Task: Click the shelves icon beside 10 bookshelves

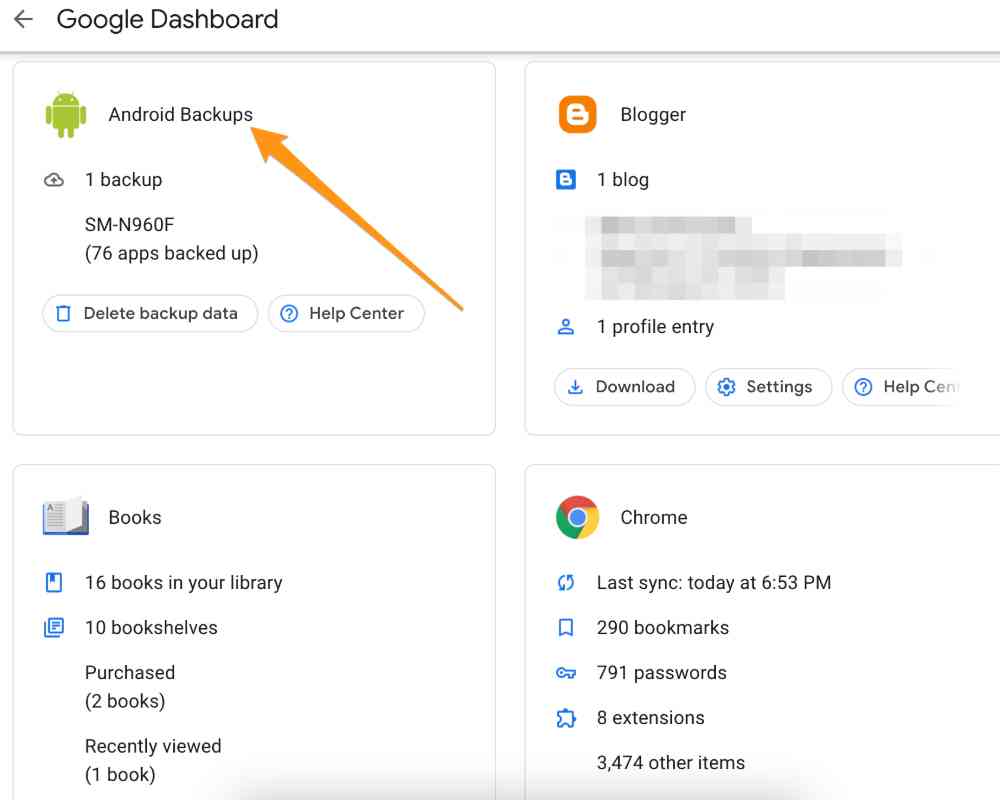Action: [x=54, y=628]
